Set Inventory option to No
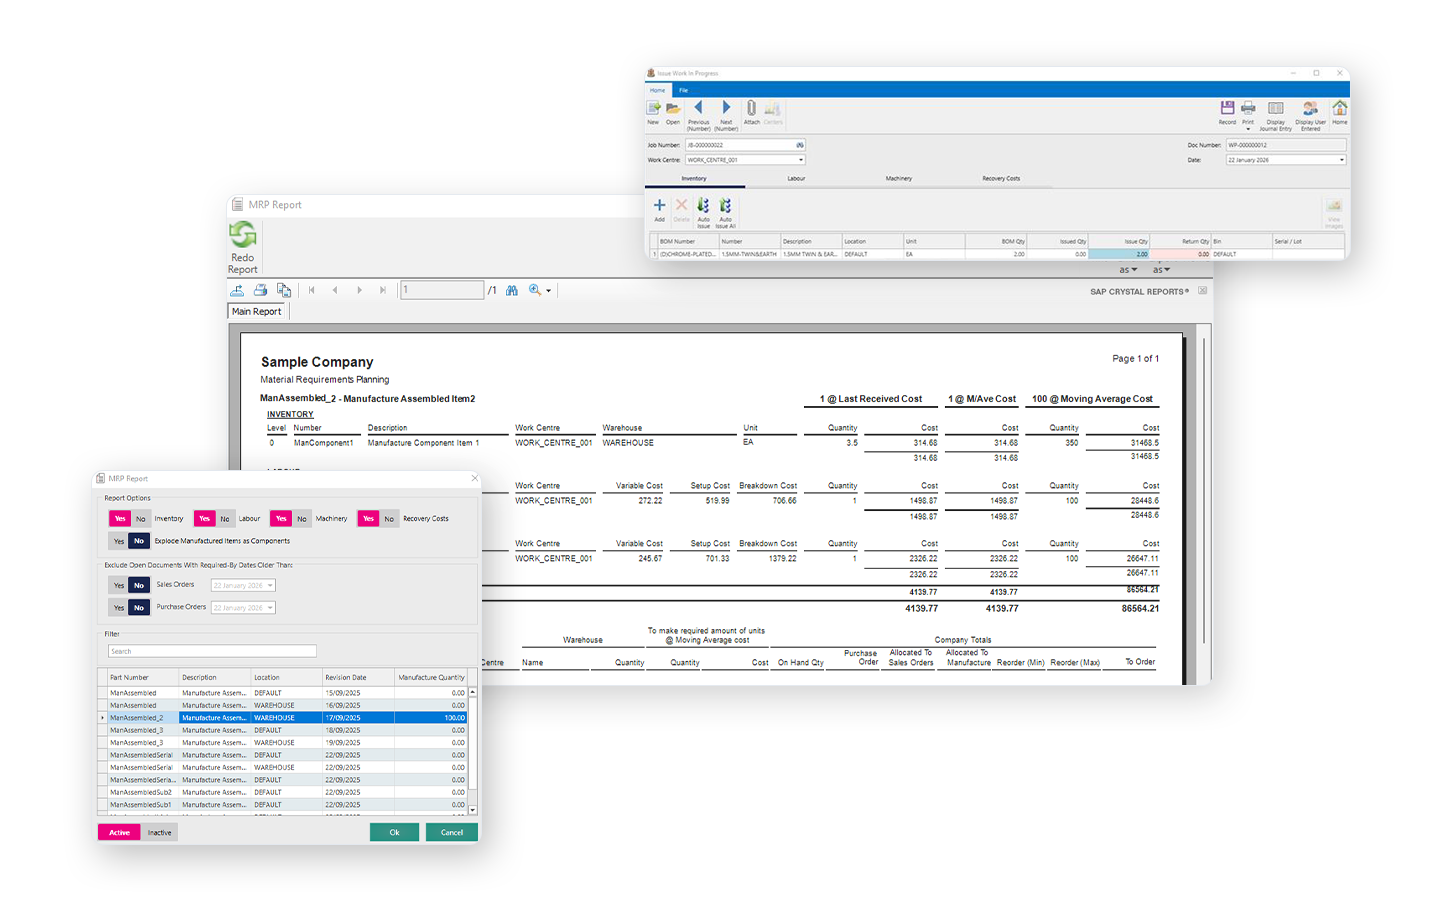This screenshot has width=1440, height=900. tap(141, 519)
